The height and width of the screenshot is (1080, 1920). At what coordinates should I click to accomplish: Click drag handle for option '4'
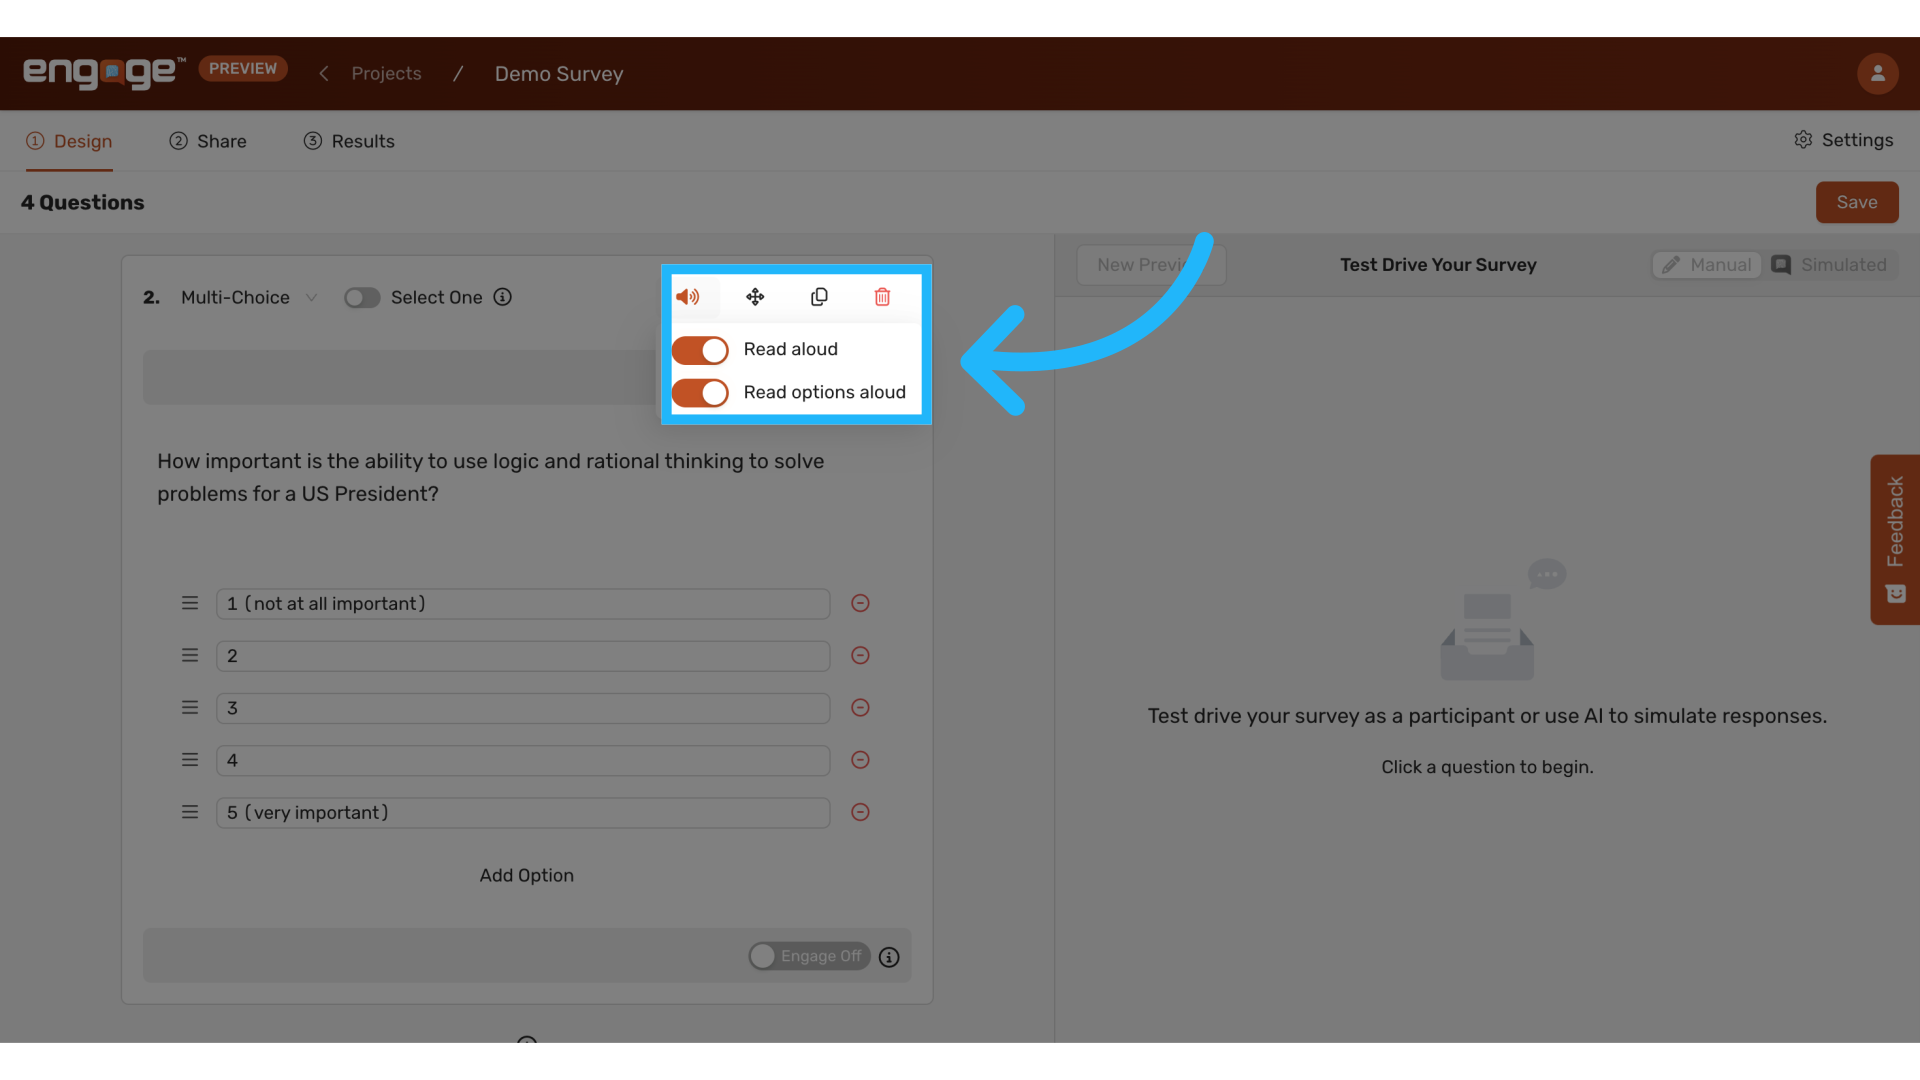pos(190,760)
